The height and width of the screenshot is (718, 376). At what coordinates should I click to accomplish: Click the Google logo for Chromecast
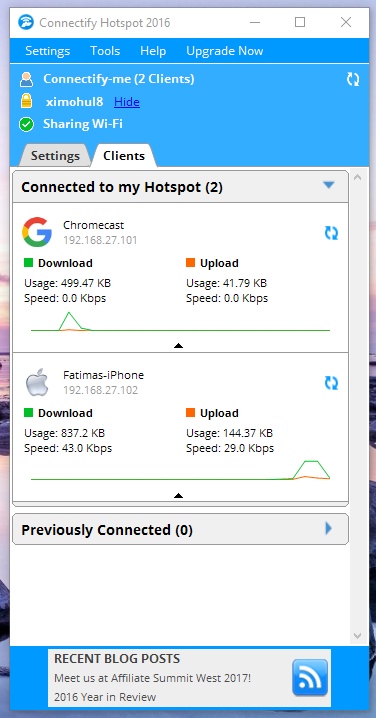click(37, 232)
